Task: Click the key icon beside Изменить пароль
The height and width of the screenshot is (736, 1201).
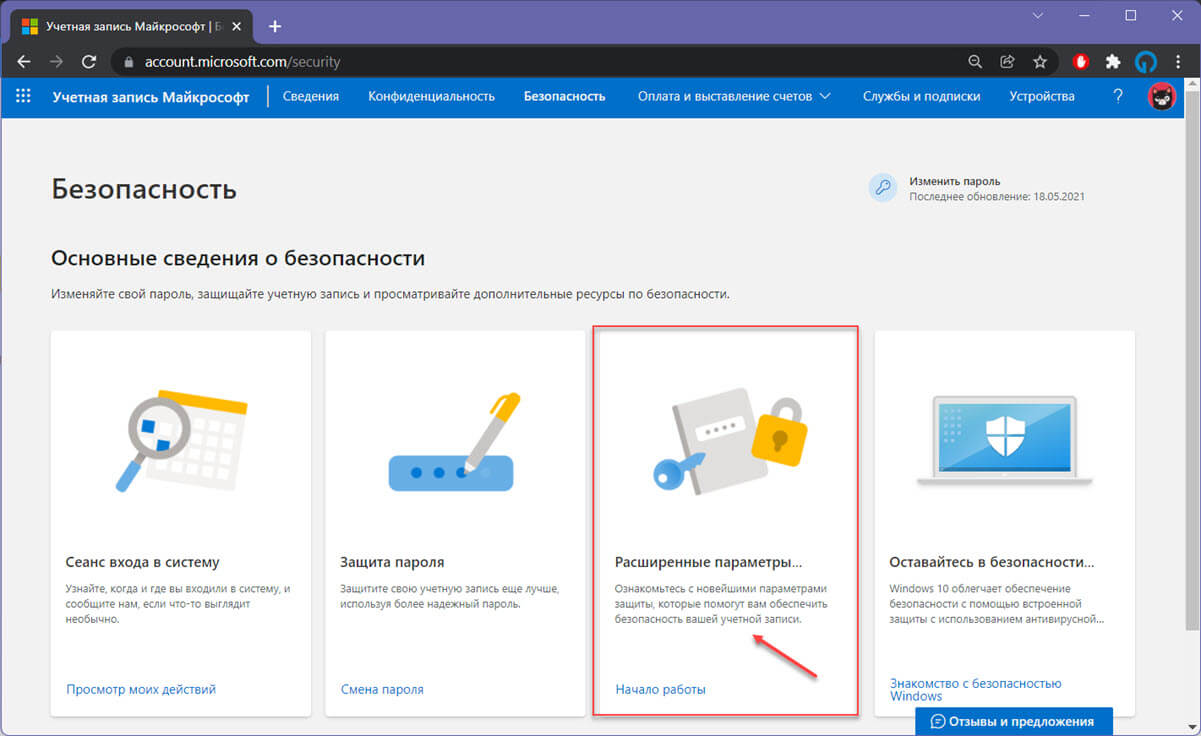Action: tap(882, 188)
